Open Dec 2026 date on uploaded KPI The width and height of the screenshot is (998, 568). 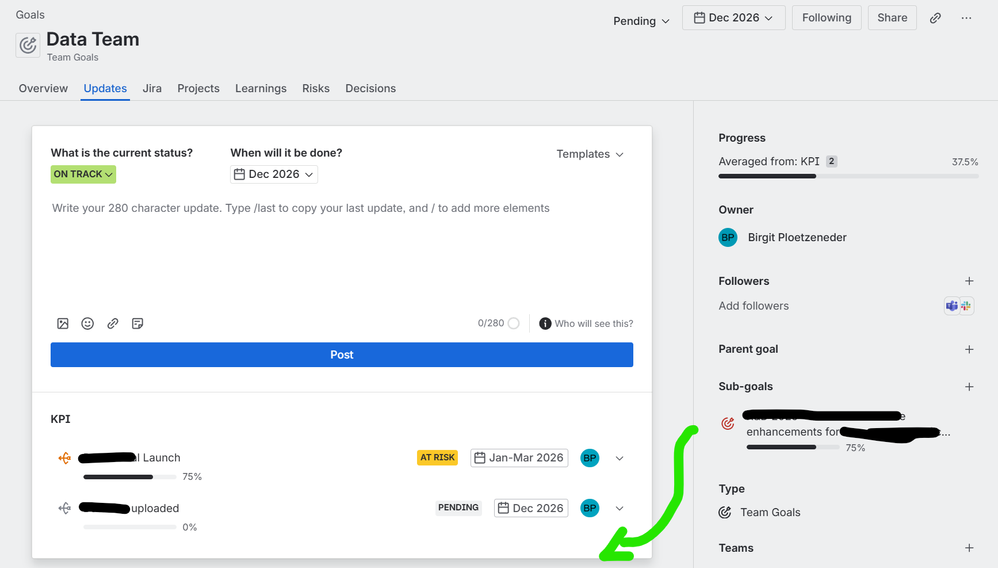(531, 508)
